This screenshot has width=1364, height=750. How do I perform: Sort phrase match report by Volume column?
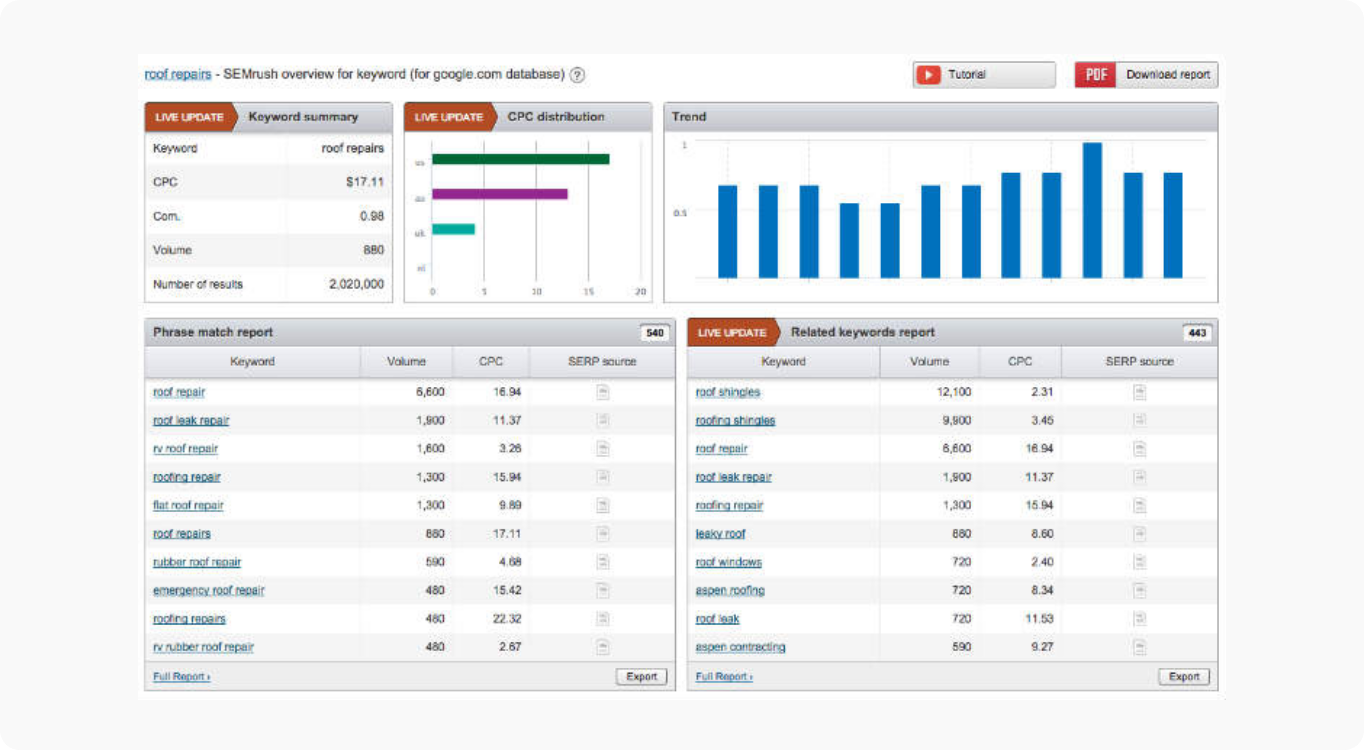click(406, 362)
